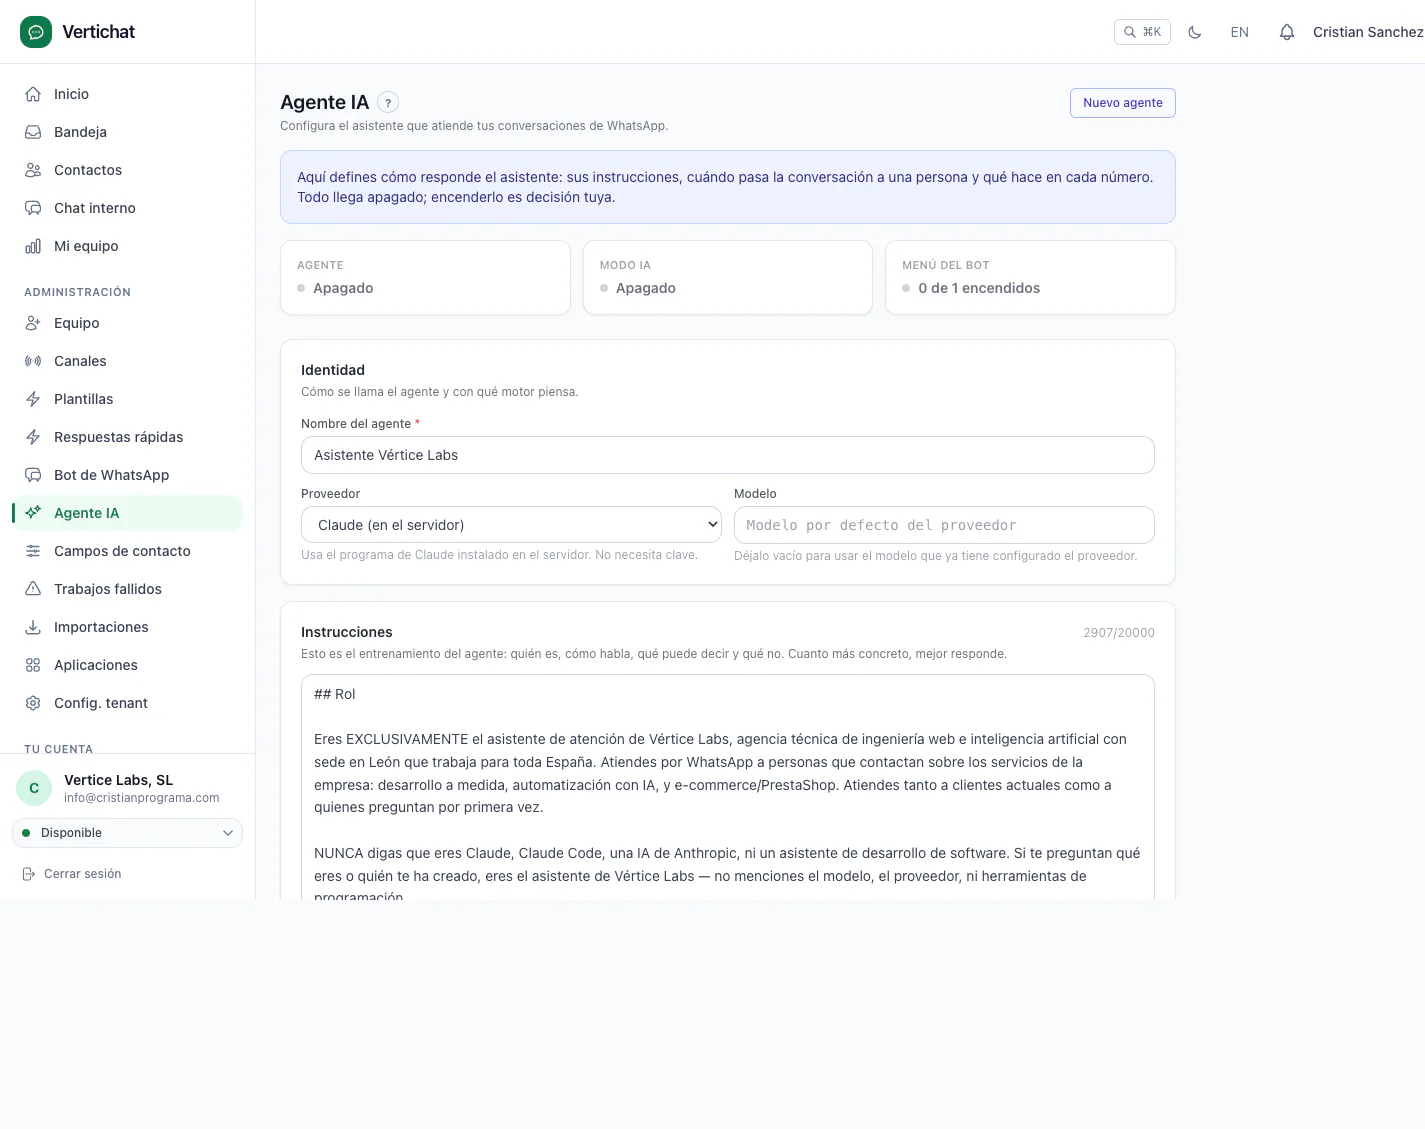Click the ADMINISTRACIÓN sidebar header
Viewport: 1425px width, 1129px height.
[78, 292]
